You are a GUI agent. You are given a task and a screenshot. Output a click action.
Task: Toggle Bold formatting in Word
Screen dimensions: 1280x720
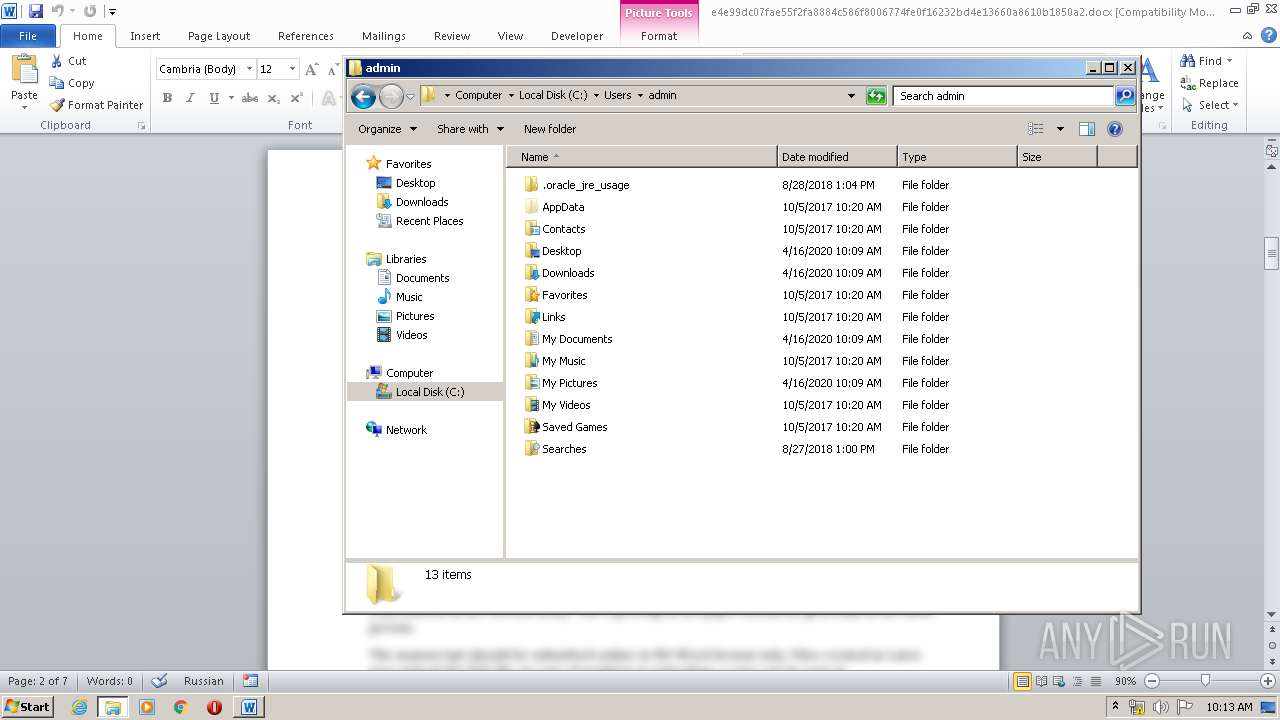(167, 98)
